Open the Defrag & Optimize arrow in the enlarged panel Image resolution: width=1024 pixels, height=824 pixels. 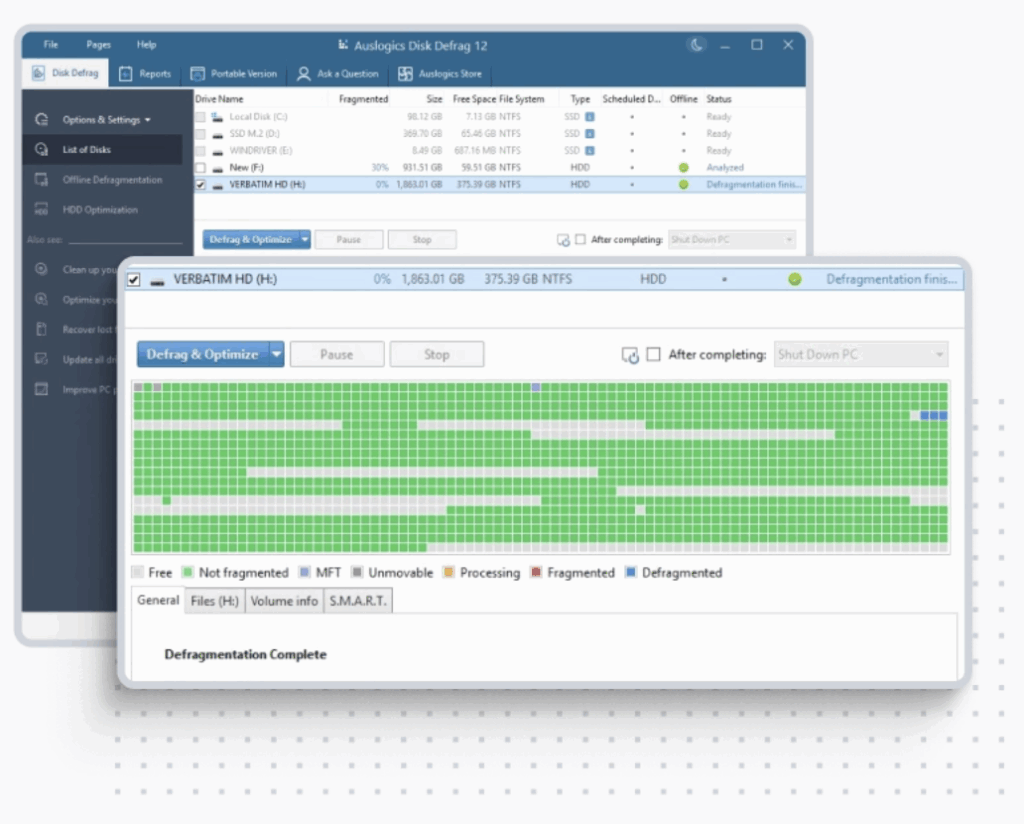277,354
